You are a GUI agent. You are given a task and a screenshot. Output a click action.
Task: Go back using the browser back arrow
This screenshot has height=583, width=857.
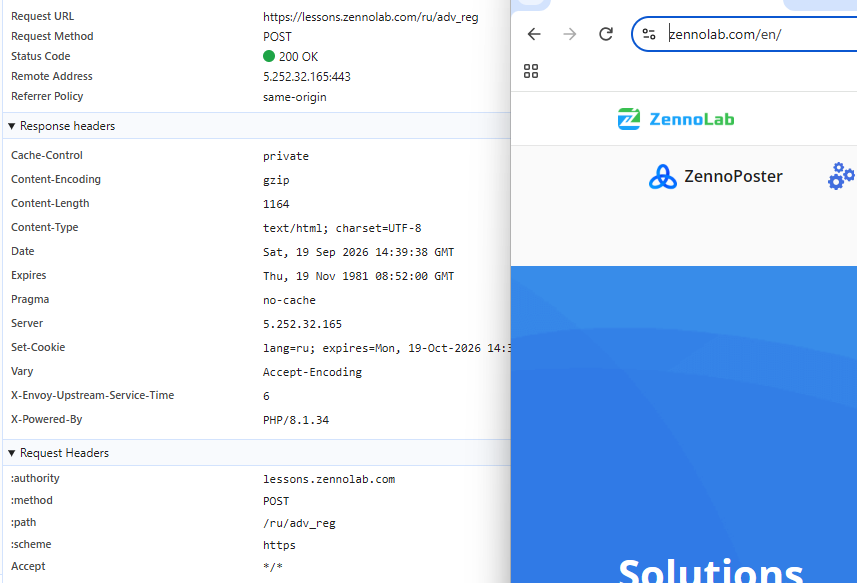pos(534,34)
